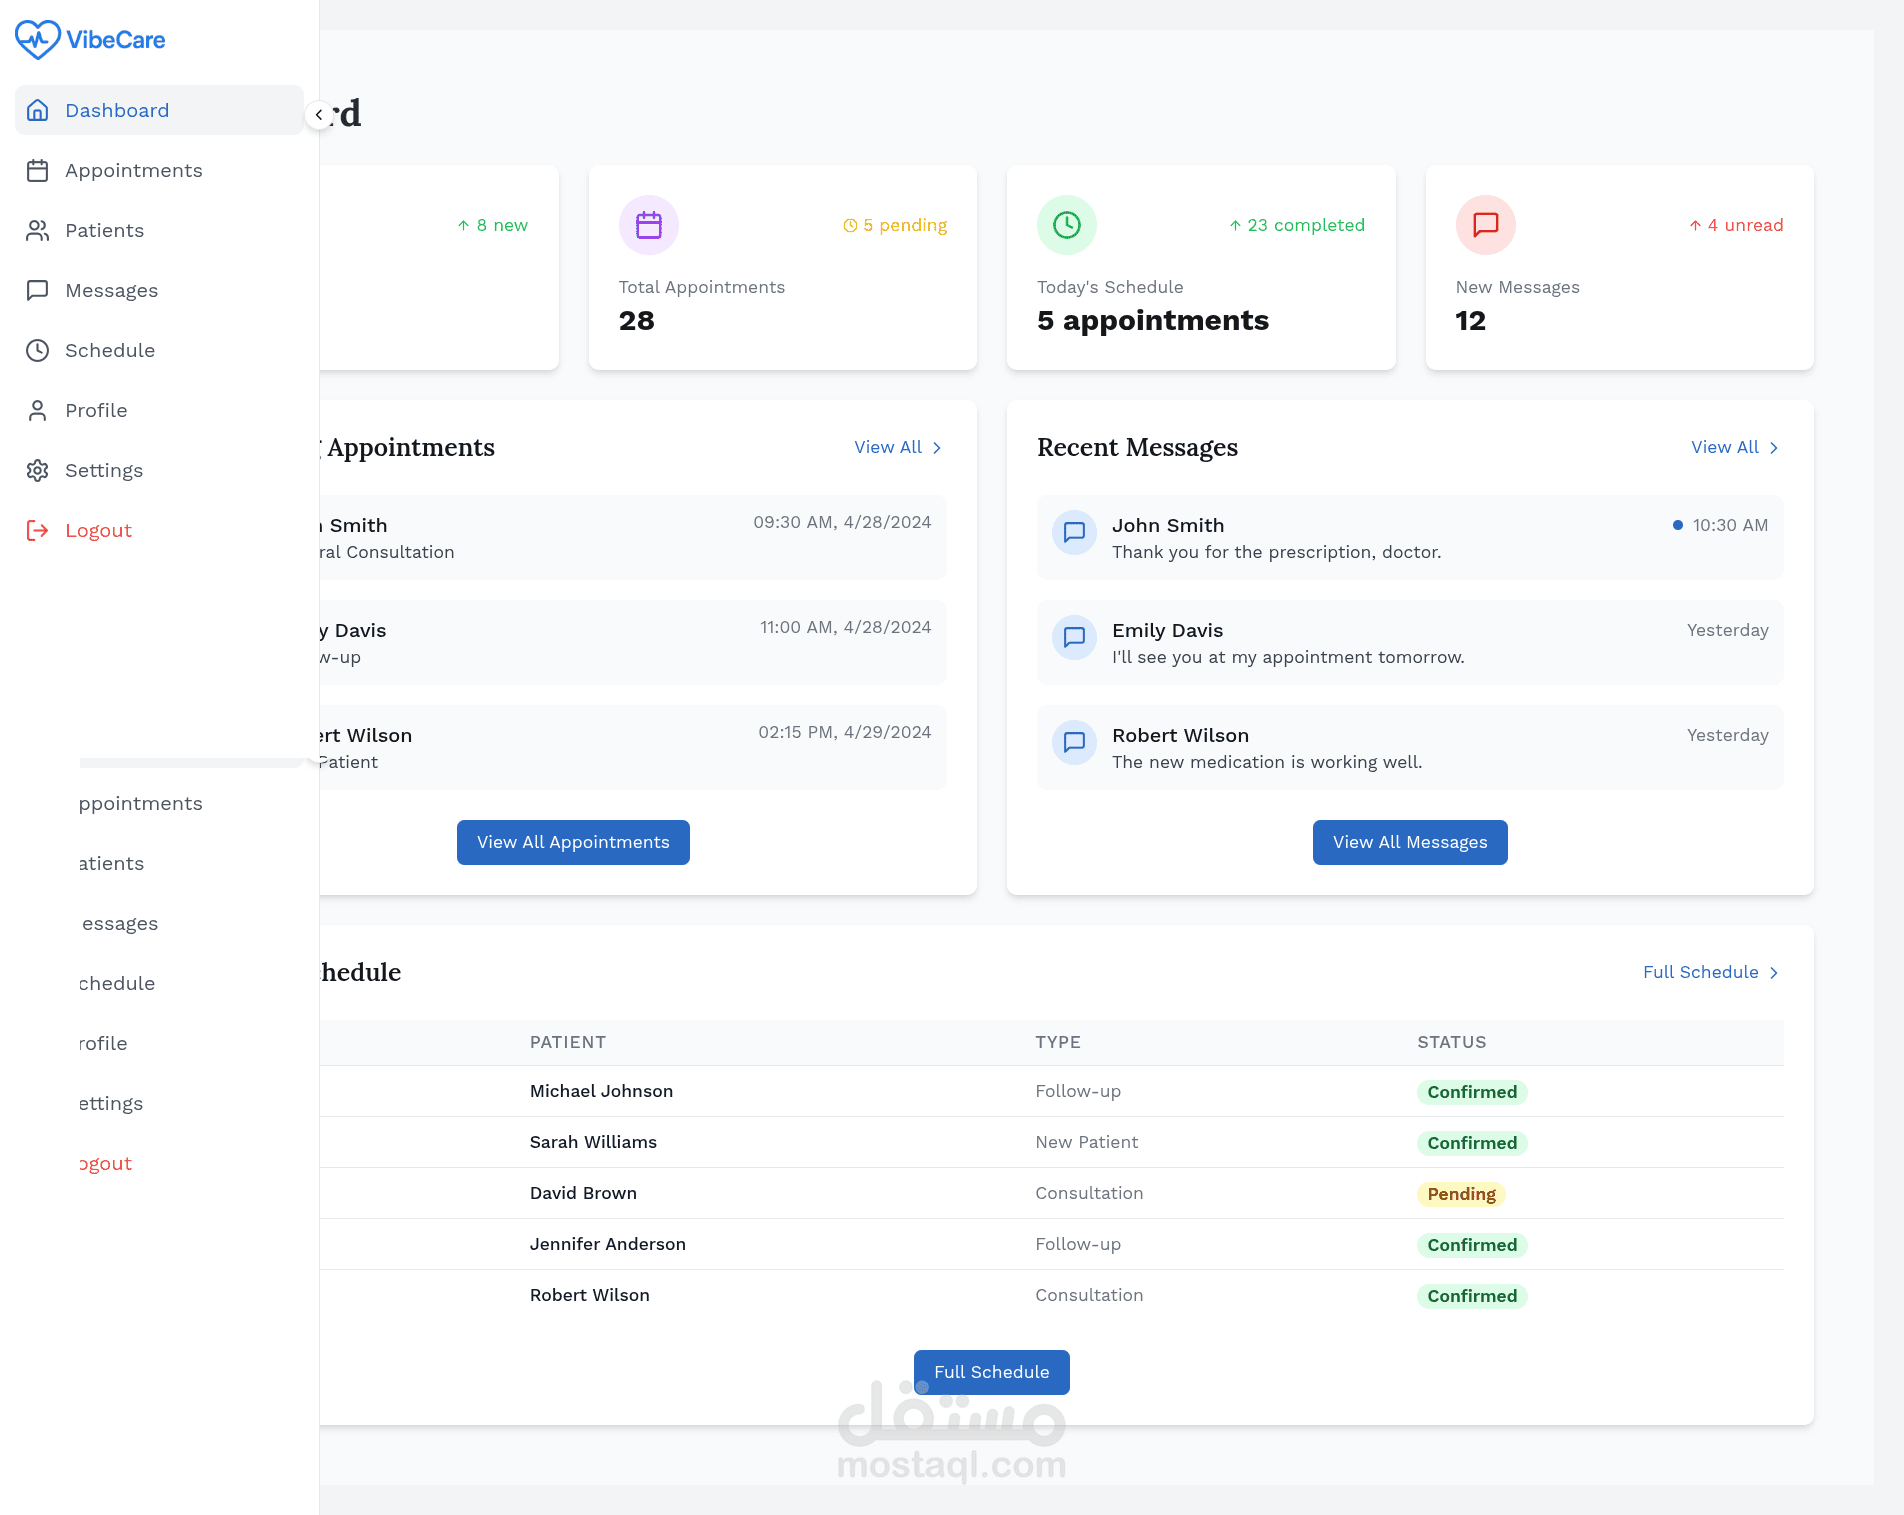
Task: Click View All link in Appointments panel
Action: [898, 447]
